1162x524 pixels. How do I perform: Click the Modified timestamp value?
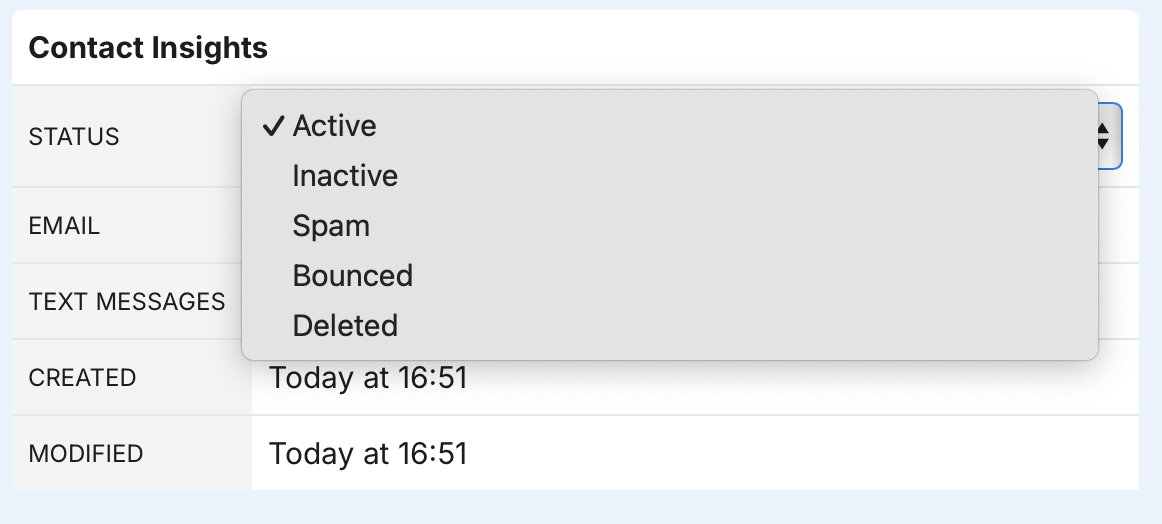point(368,454)
